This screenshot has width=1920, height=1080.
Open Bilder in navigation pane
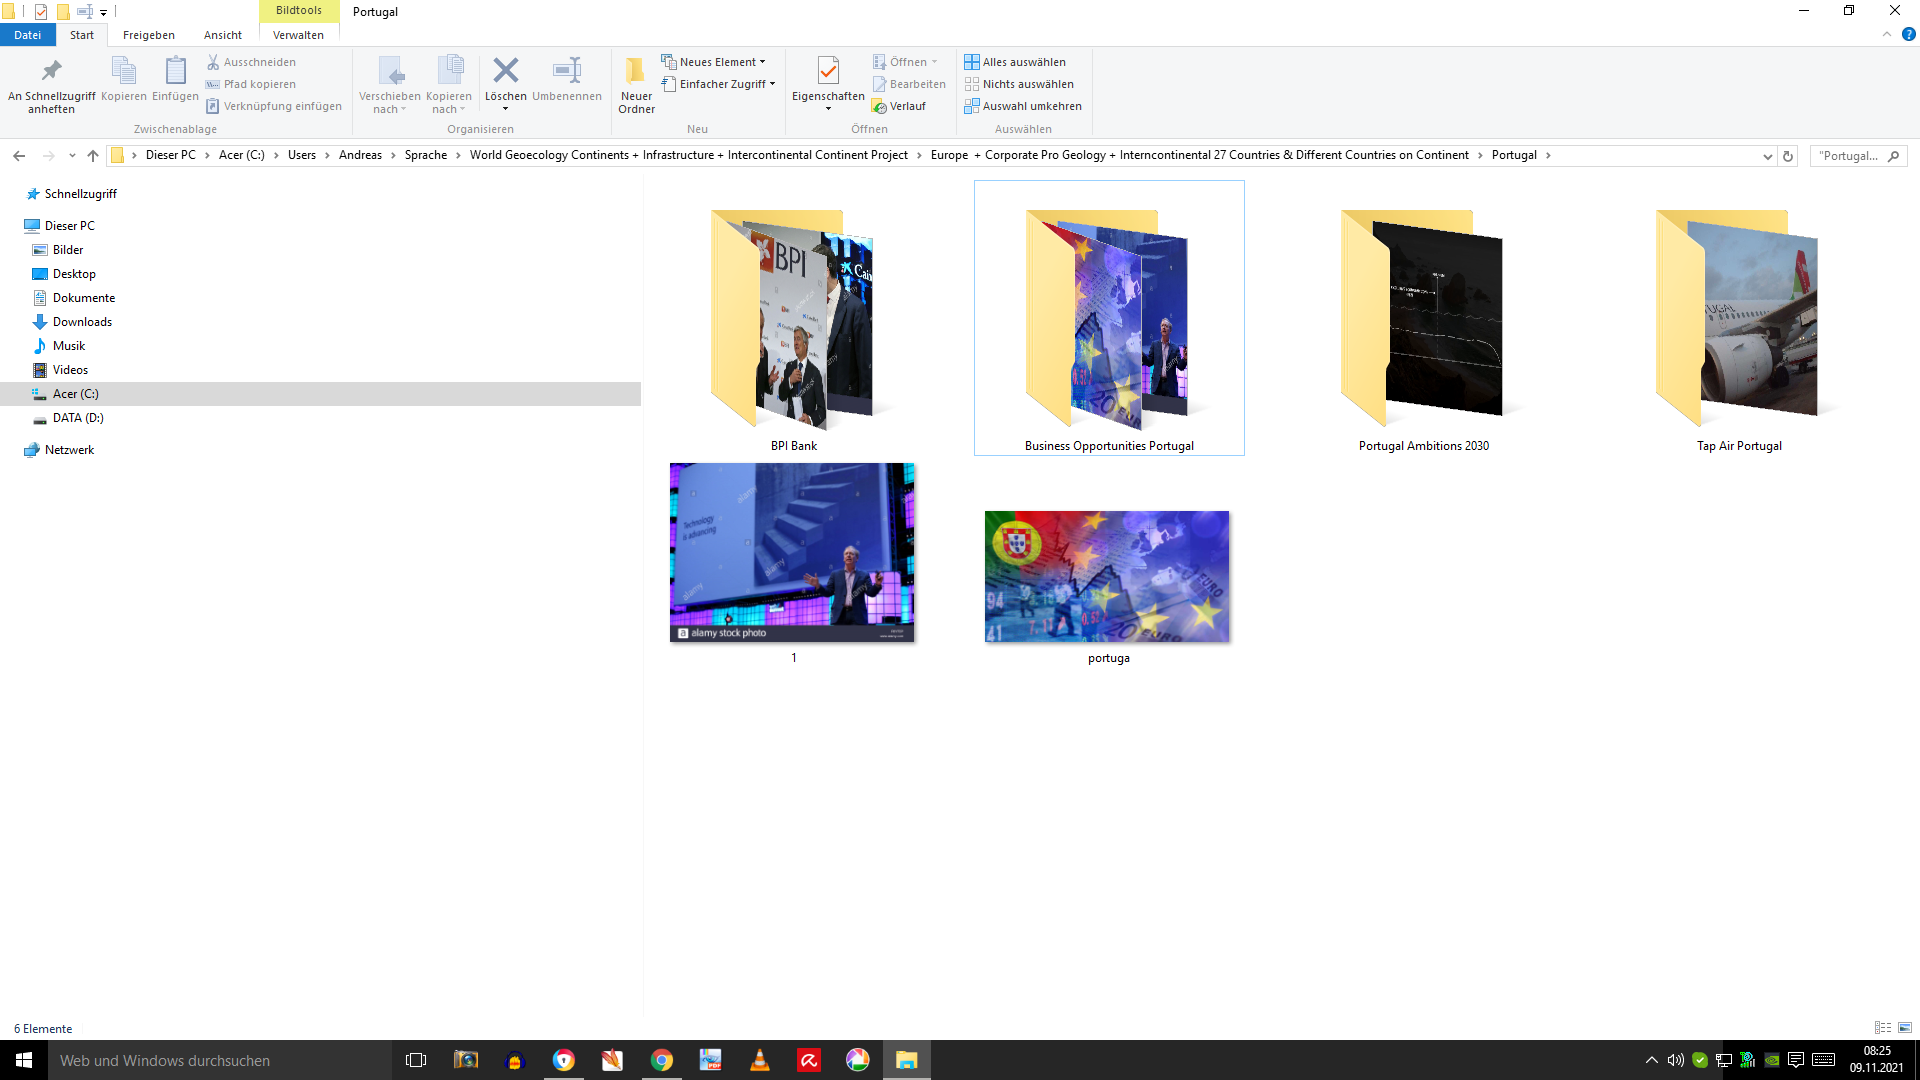pyautogui.click(x=68, y=250)
